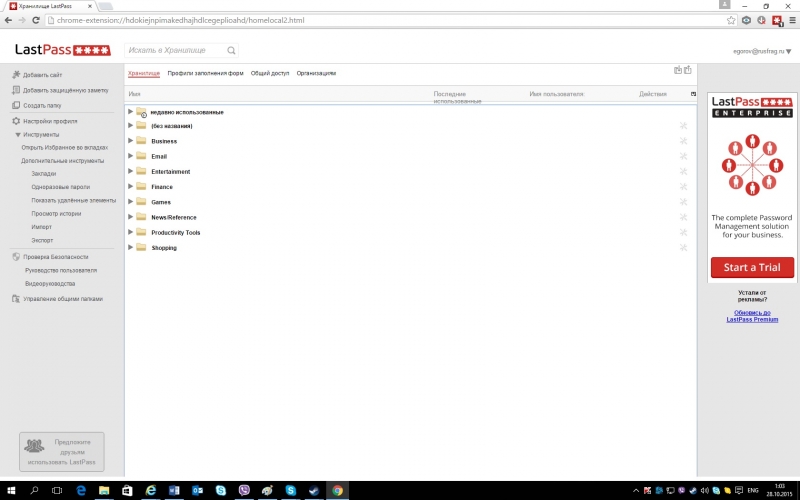This screenshot has width=800, height=500.
Task: Switch to Общий доступ tab
Action: tap(270, 73)
